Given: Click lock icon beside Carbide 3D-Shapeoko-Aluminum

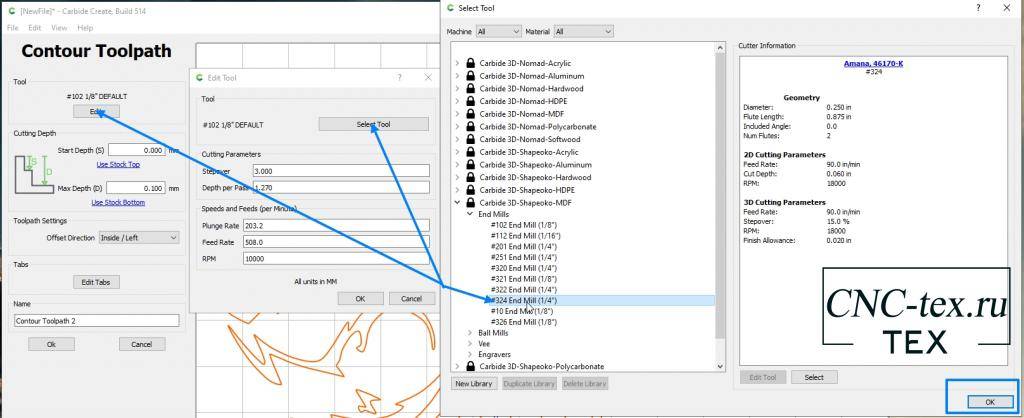Looking at the screenshot, I should coord(470,164).
